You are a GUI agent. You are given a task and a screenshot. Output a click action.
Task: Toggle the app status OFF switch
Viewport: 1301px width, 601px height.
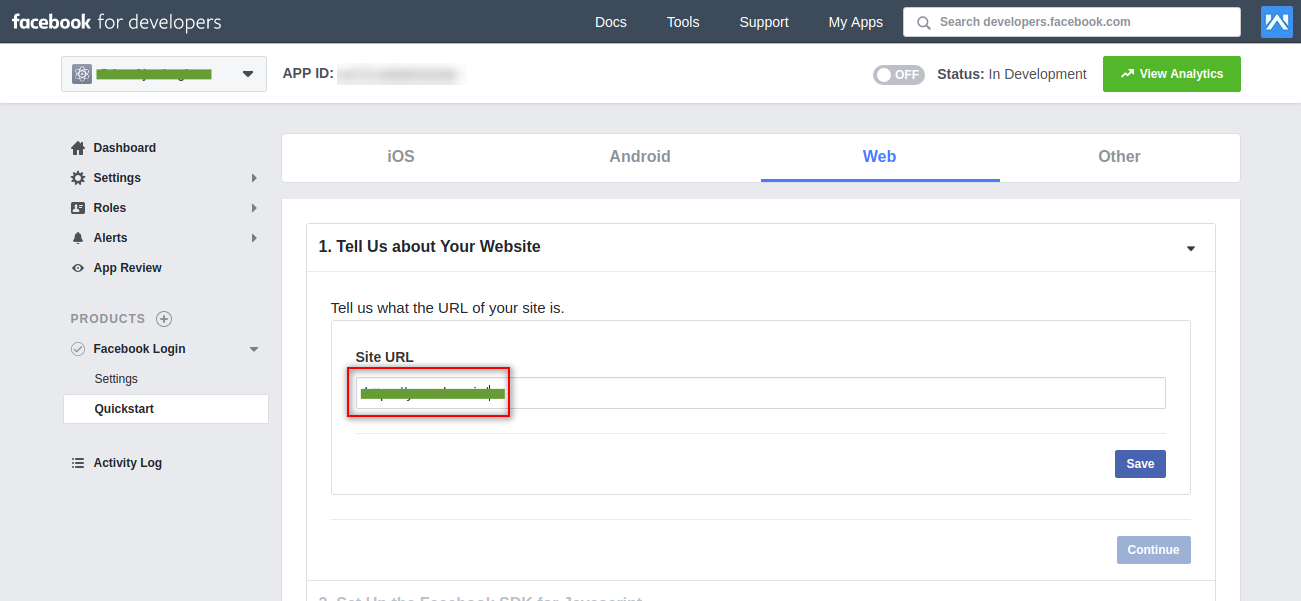899,74
